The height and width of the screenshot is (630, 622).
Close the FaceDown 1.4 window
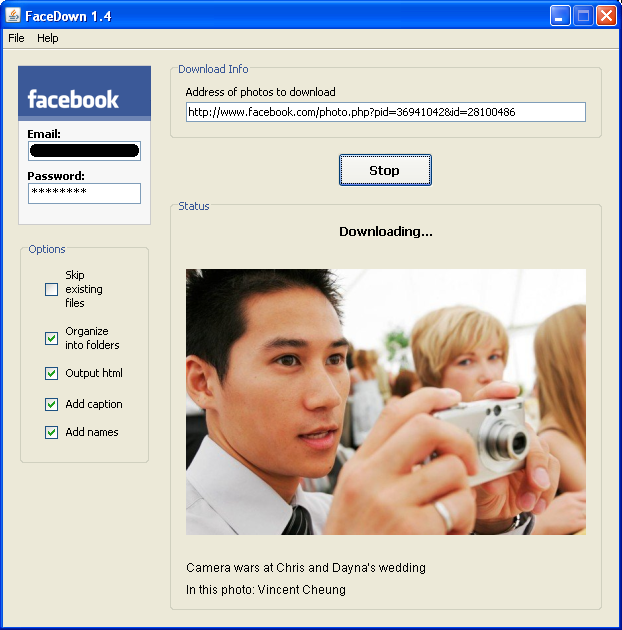[x=606, y=16]
